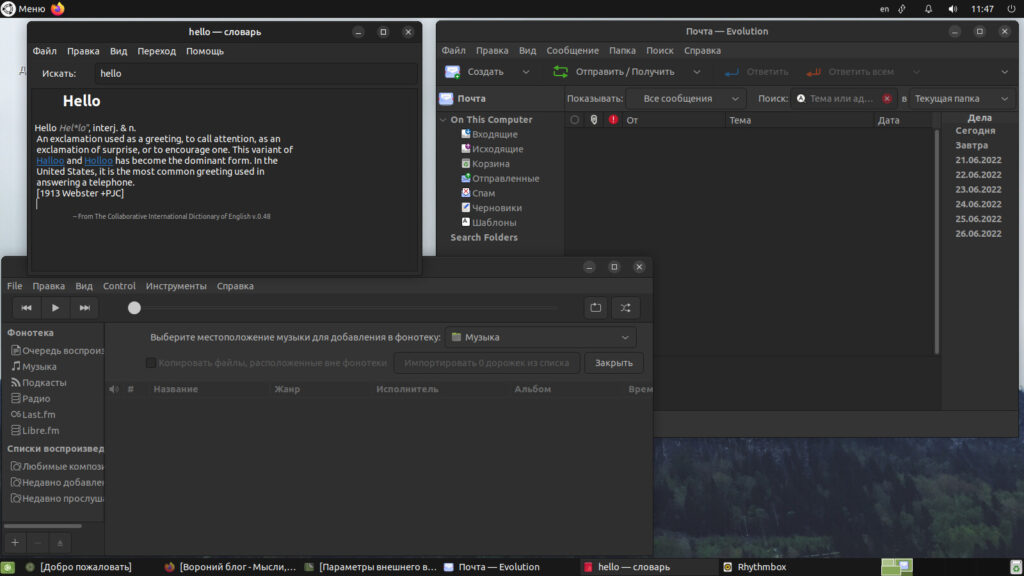Click the add playlist plus icon
1024x576 pixels.
pyautogui.click(x=15, y=542)
